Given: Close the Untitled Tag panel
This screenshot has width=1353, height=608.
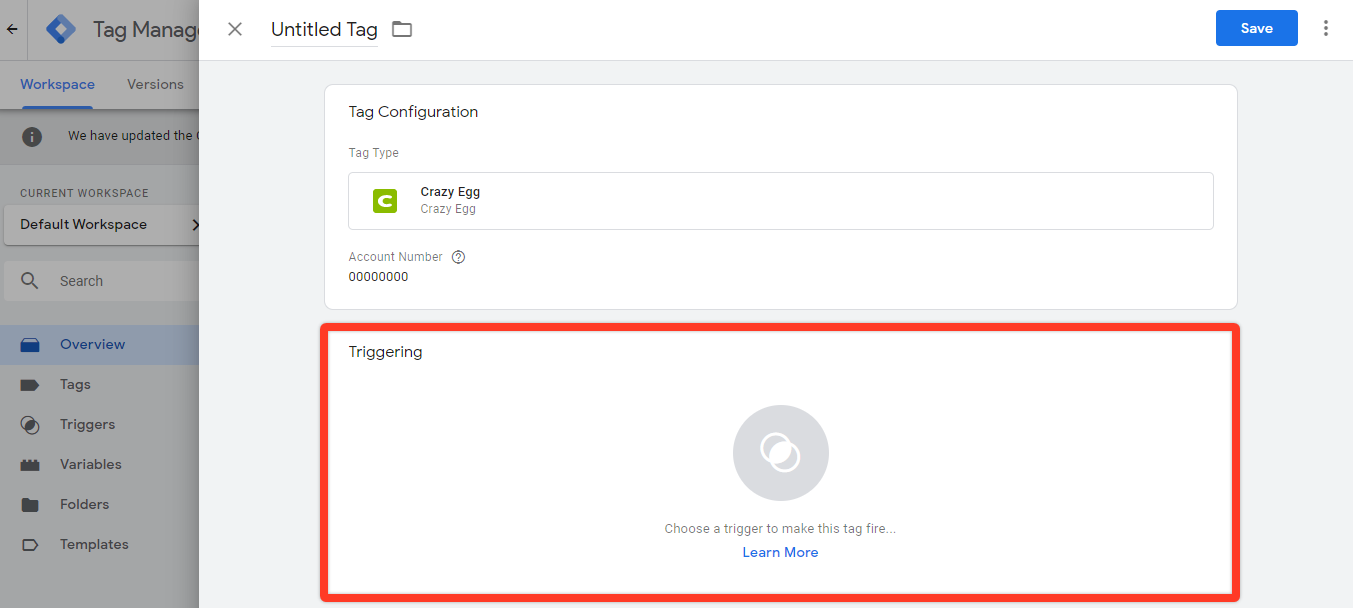Looking at the screenshot, I should pos(235,29).
